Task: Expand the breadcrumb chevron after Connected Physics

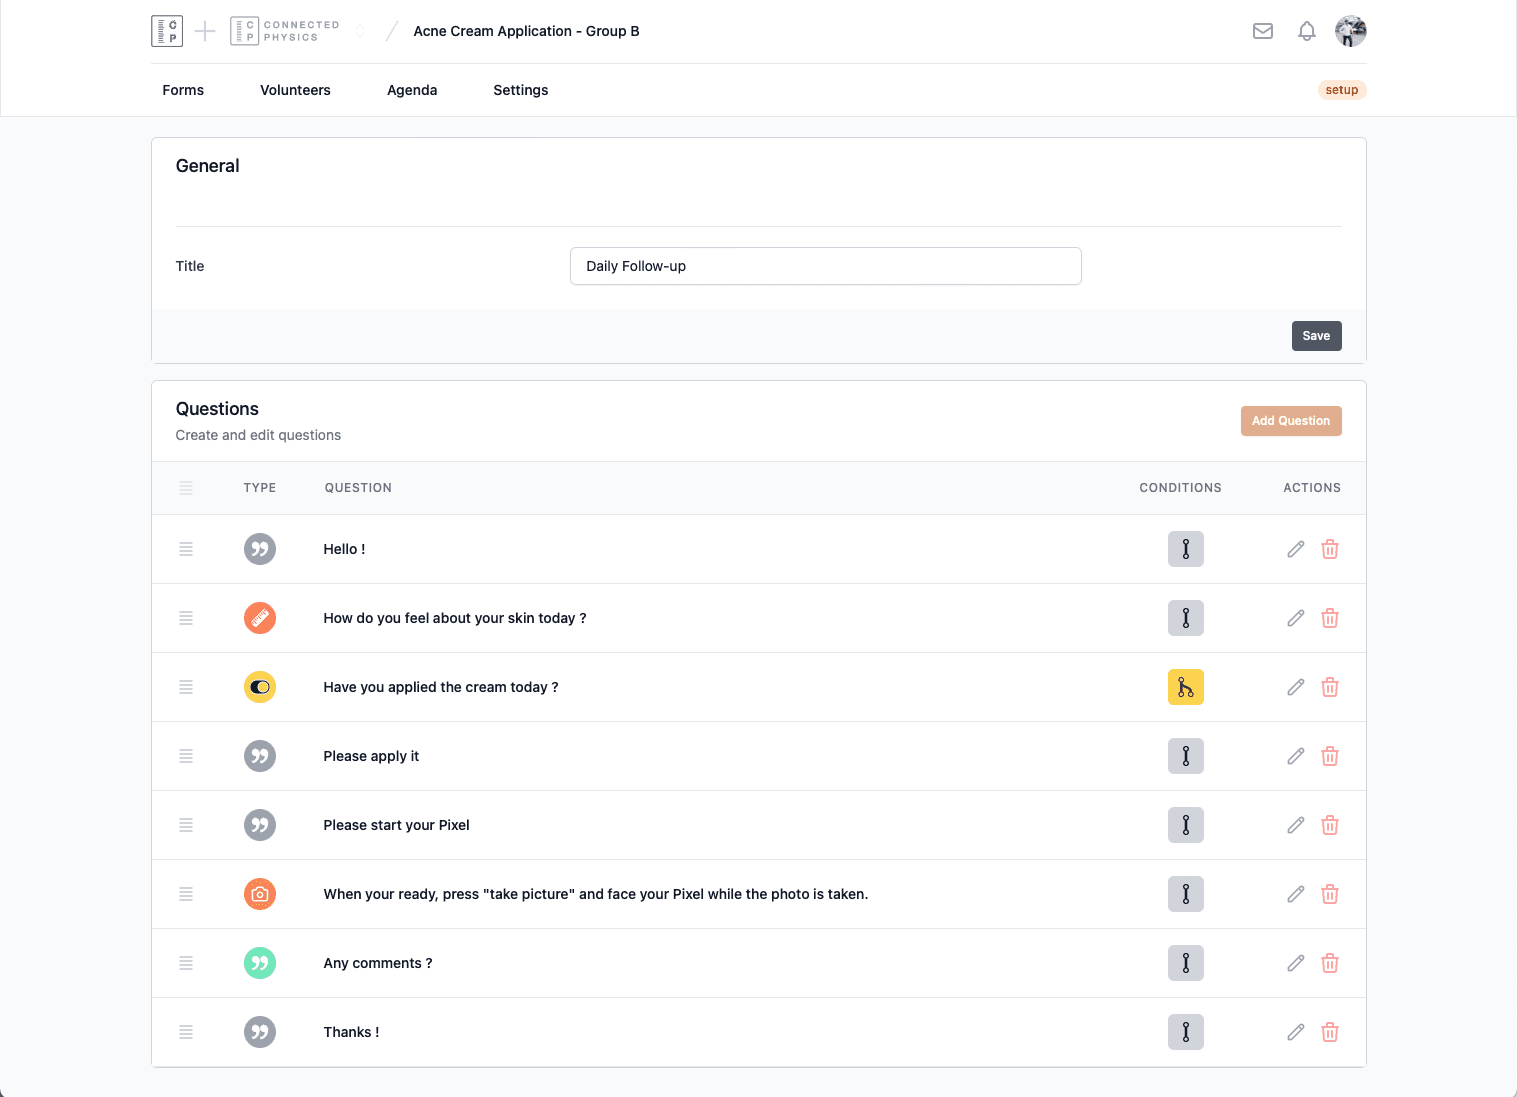Action: tap(360, 31)
